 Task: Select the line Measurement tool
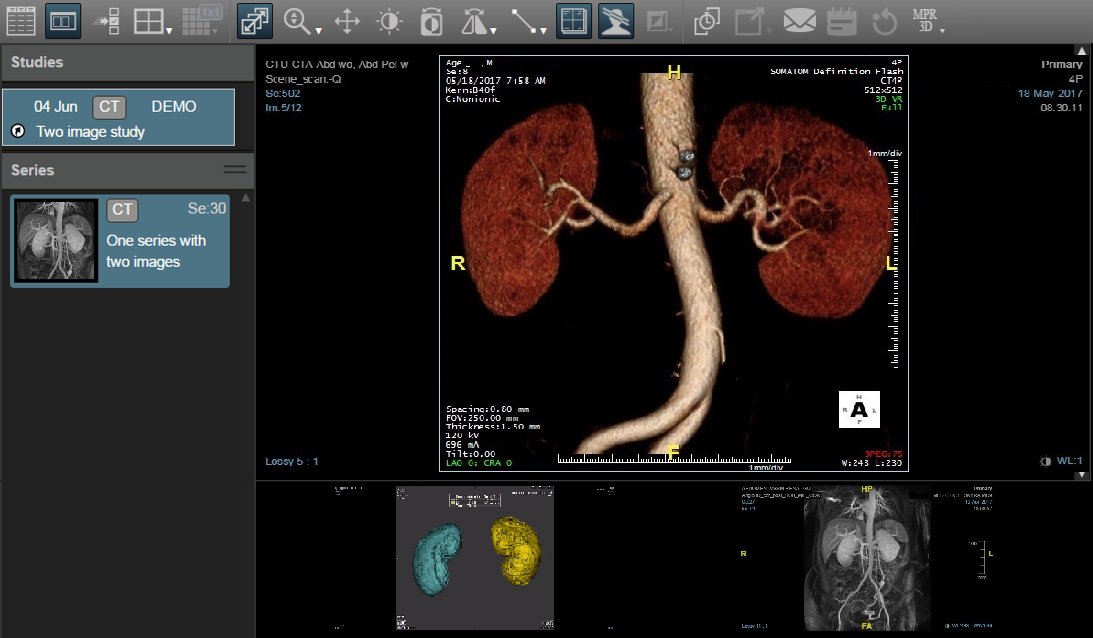(523, 21)
